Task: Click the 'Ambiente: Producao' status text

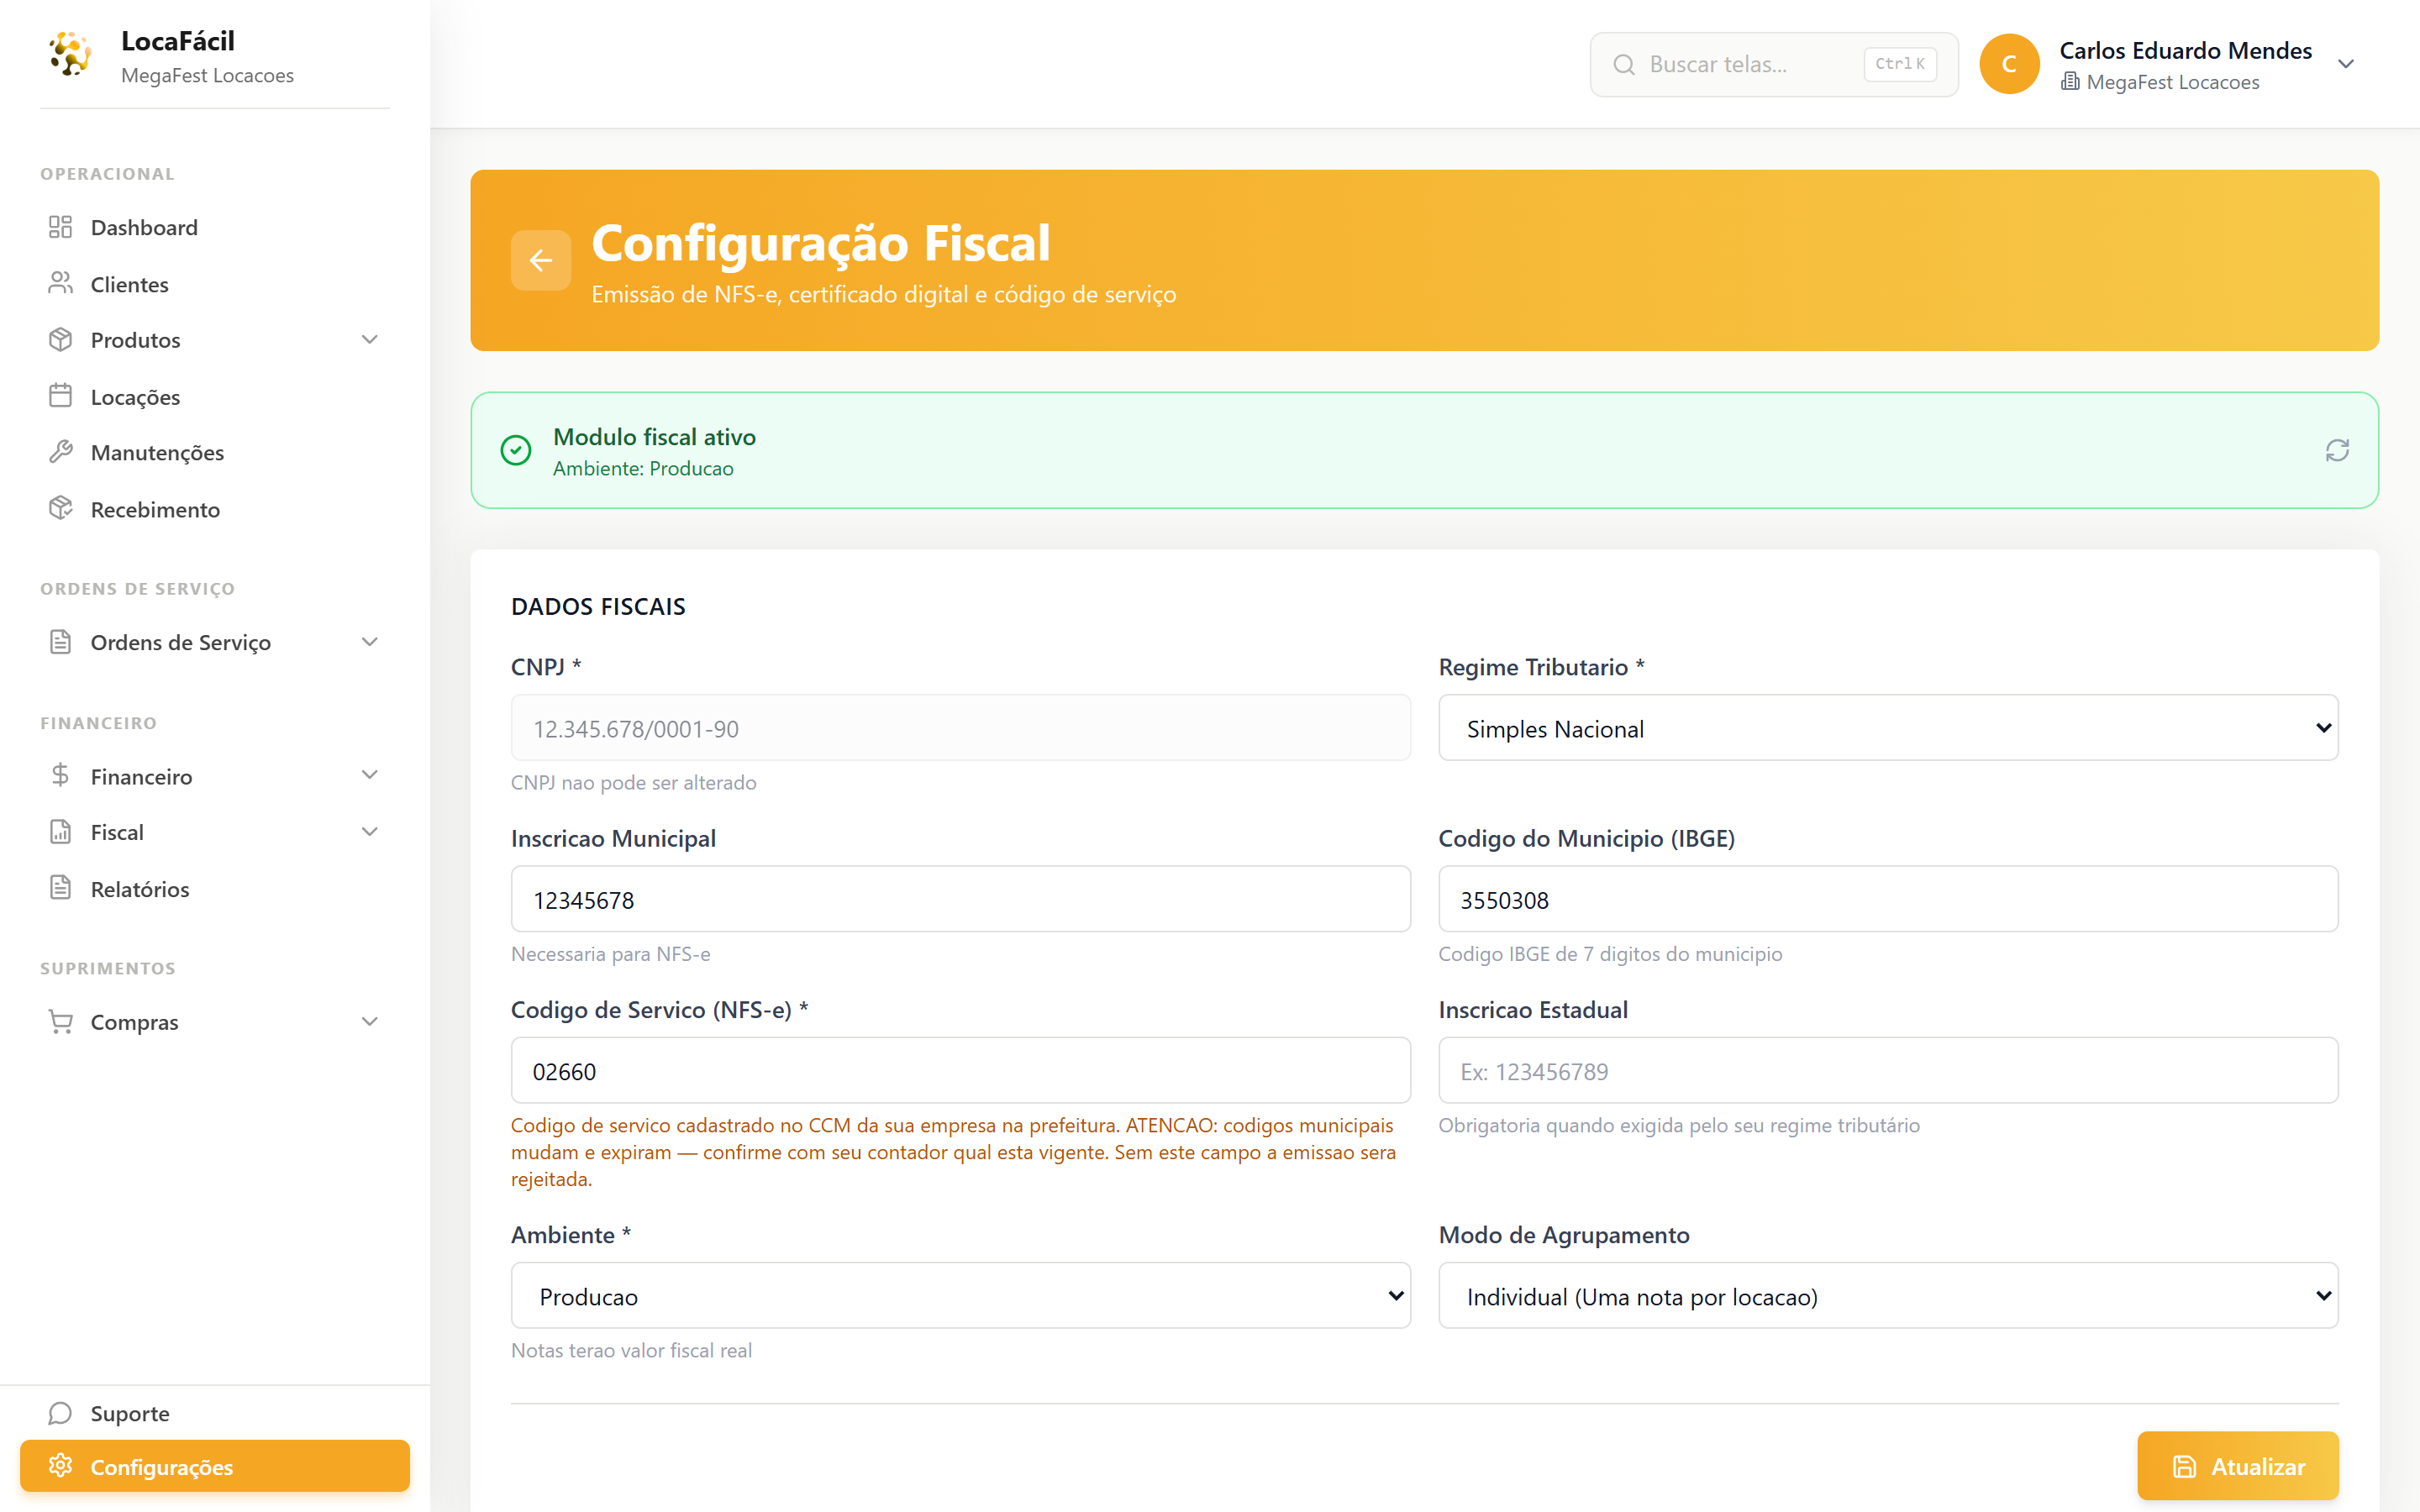Action: [643, 468]
